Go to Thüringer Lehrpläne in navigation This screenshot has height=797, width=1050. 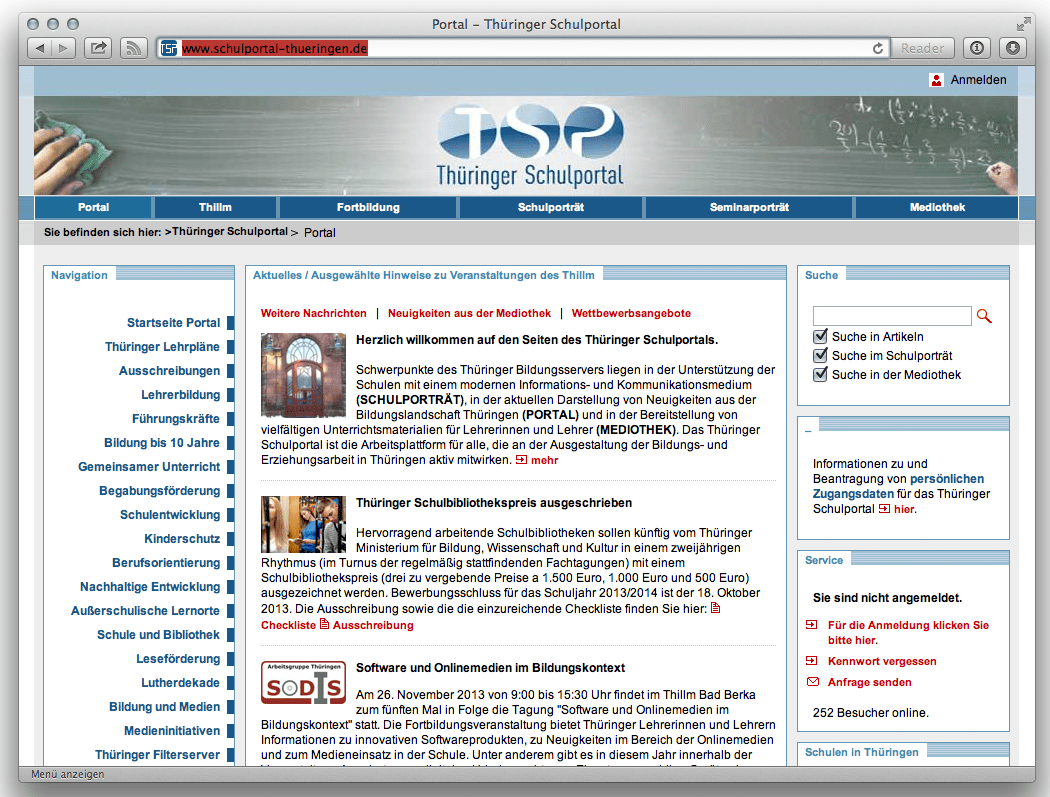(x=162, y=347)
